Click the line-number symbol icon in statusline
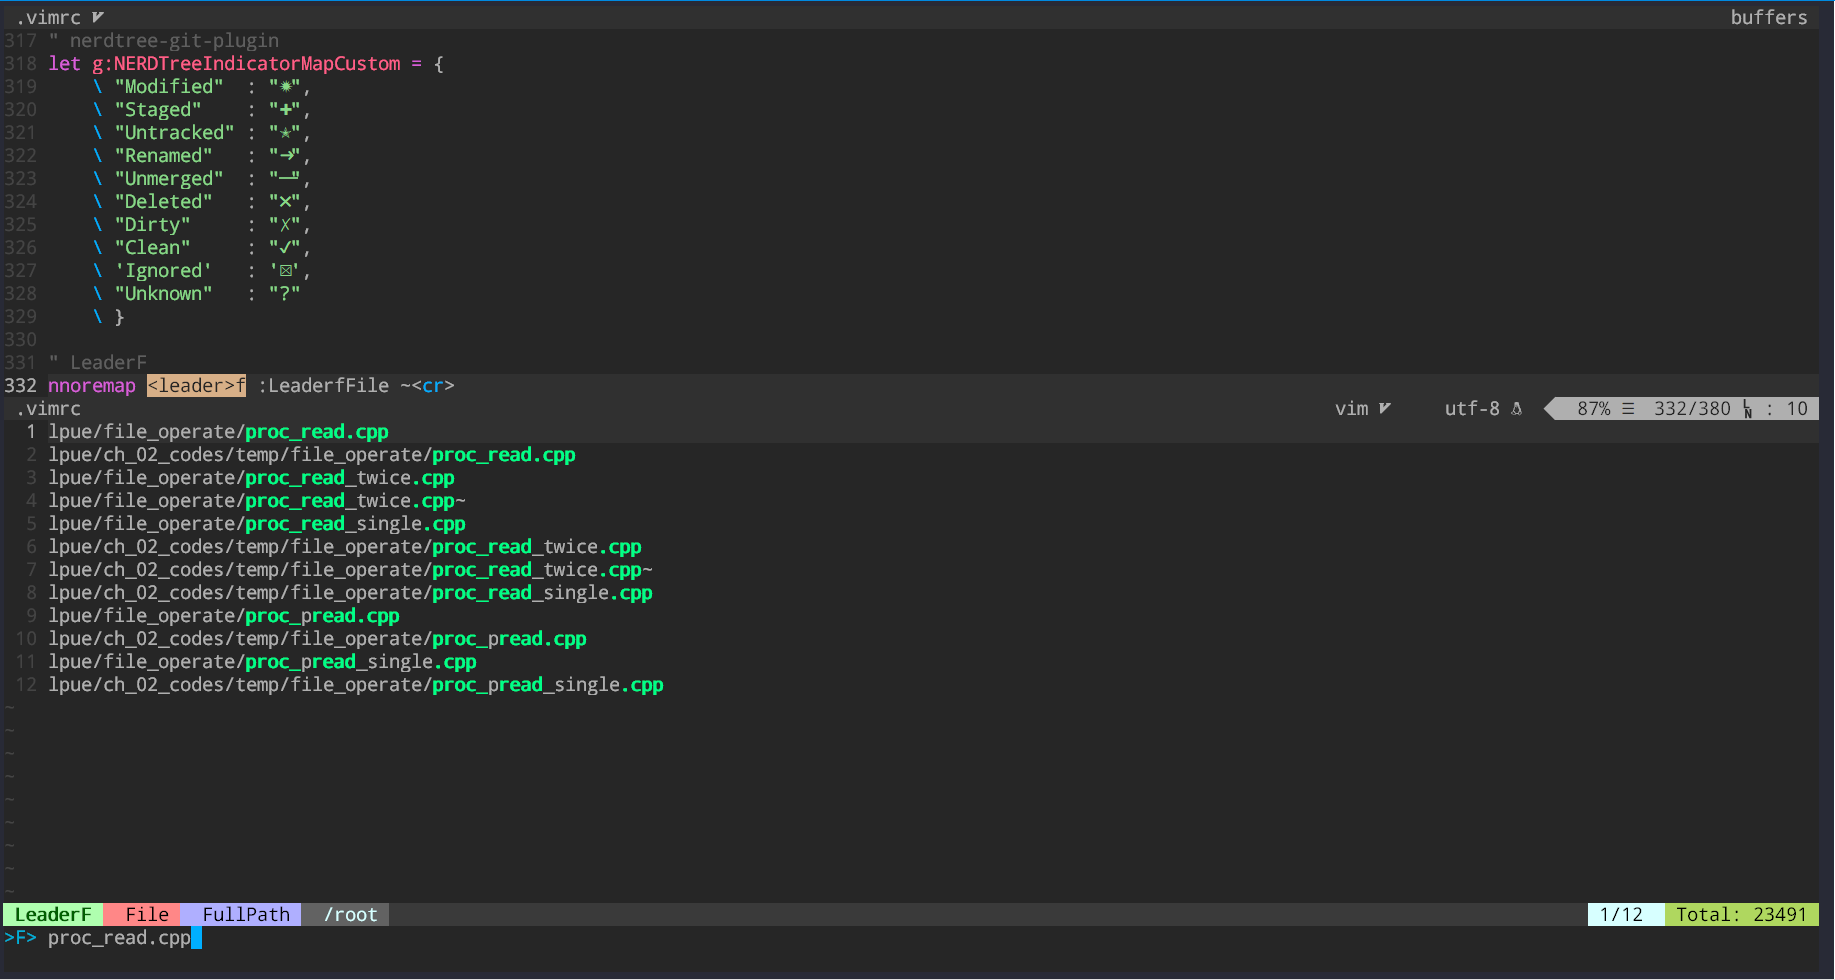The image size is (1835, 980). 1747,408
